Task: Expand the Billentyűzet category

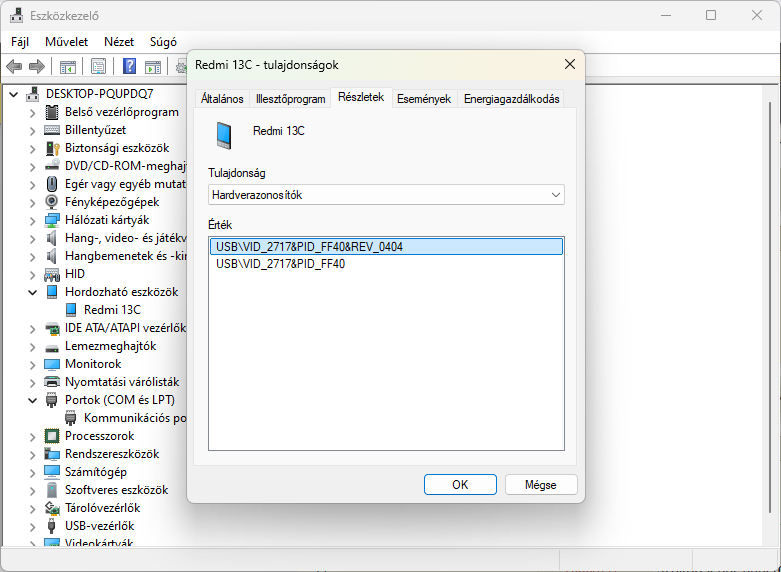Action: (32, 131)
